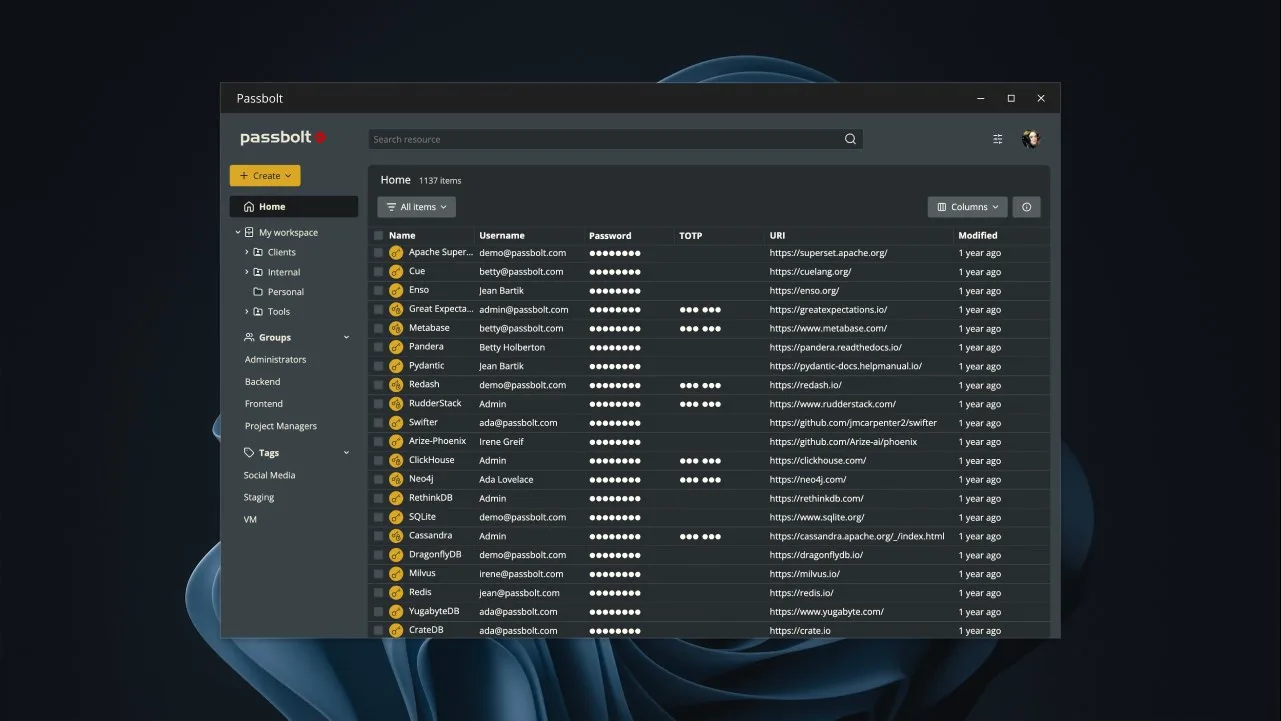
Task: Click the key icon for Cassandra
Action: [x=396, y=536]
